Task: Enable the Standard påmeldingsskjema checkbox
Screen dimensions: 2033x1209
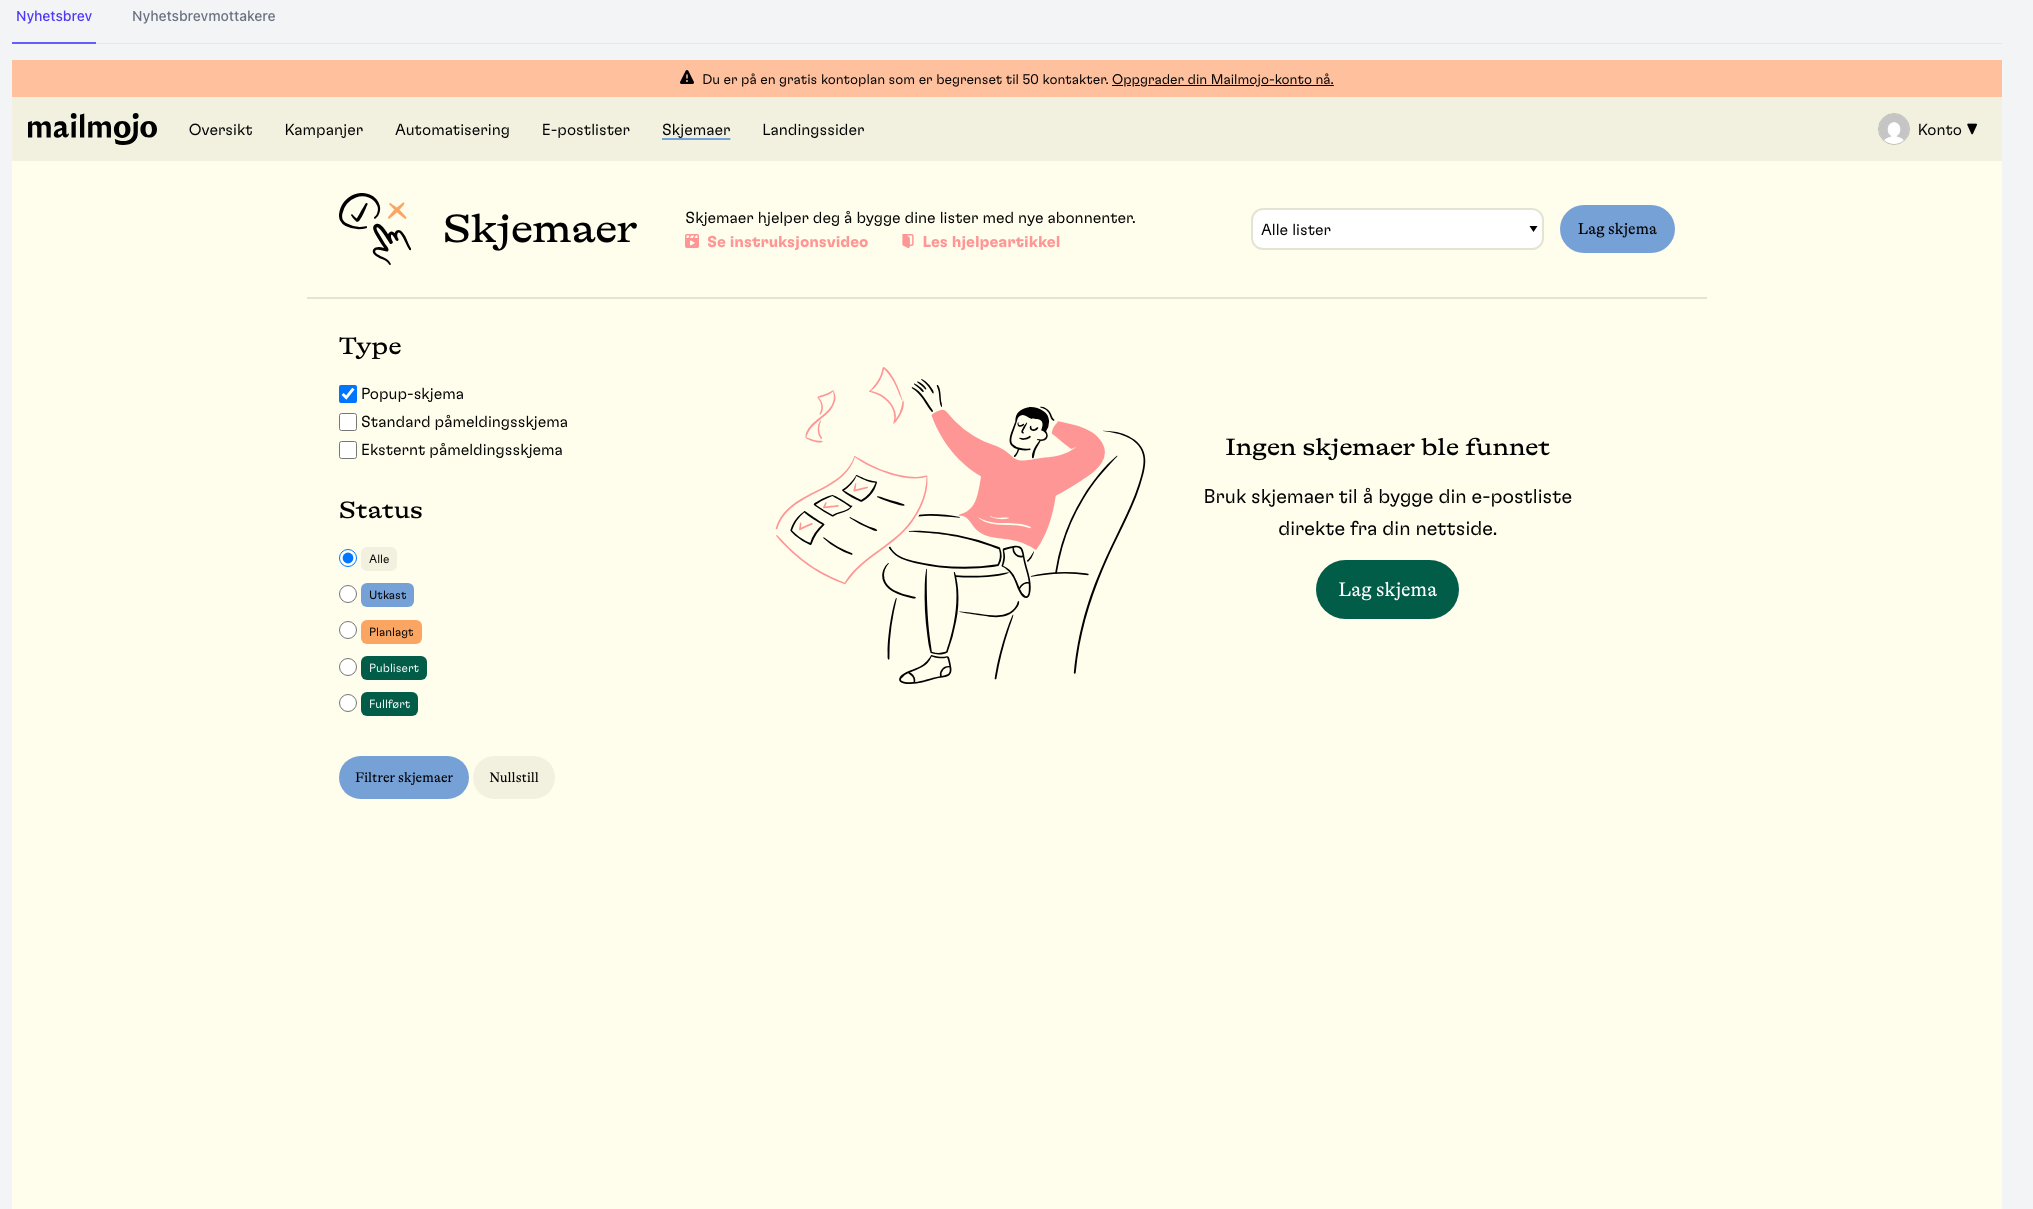Action: click(x=348, y=422)
